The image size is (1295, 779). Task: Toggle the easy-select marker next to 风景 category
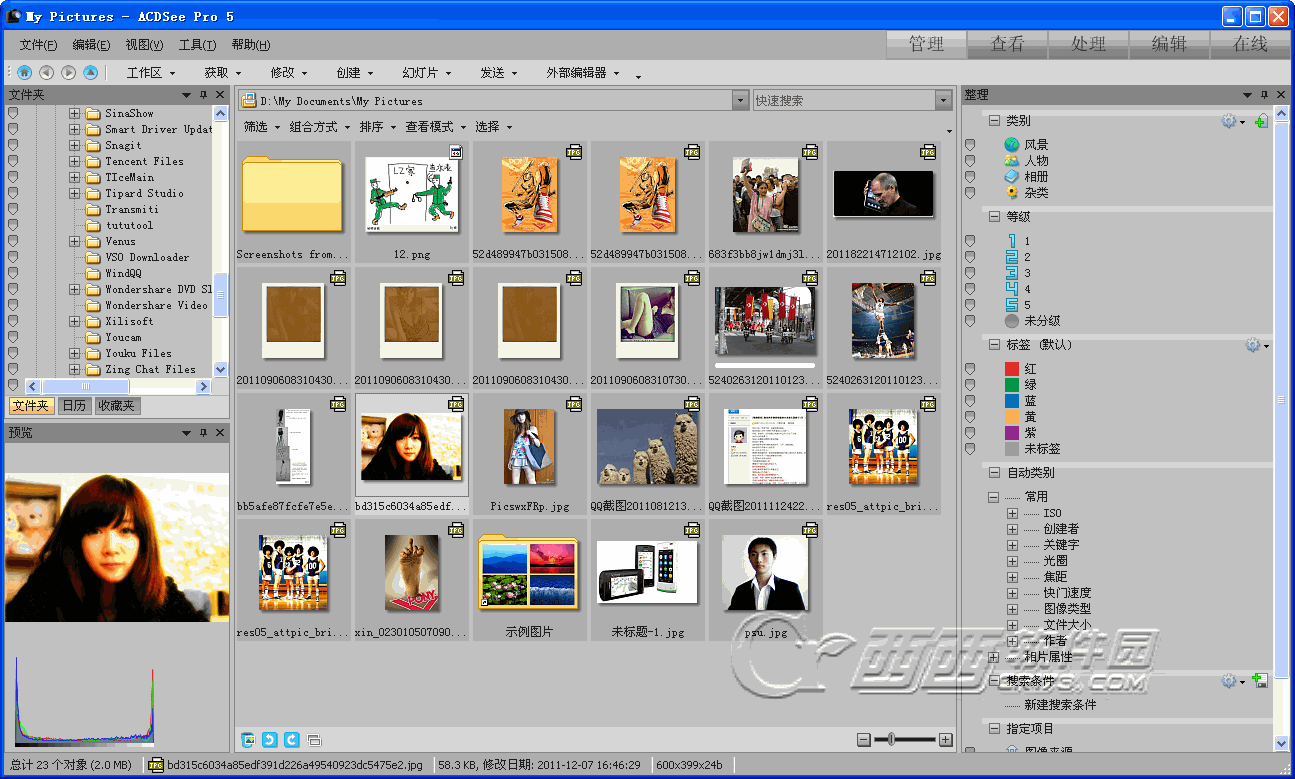pos(969,145)
